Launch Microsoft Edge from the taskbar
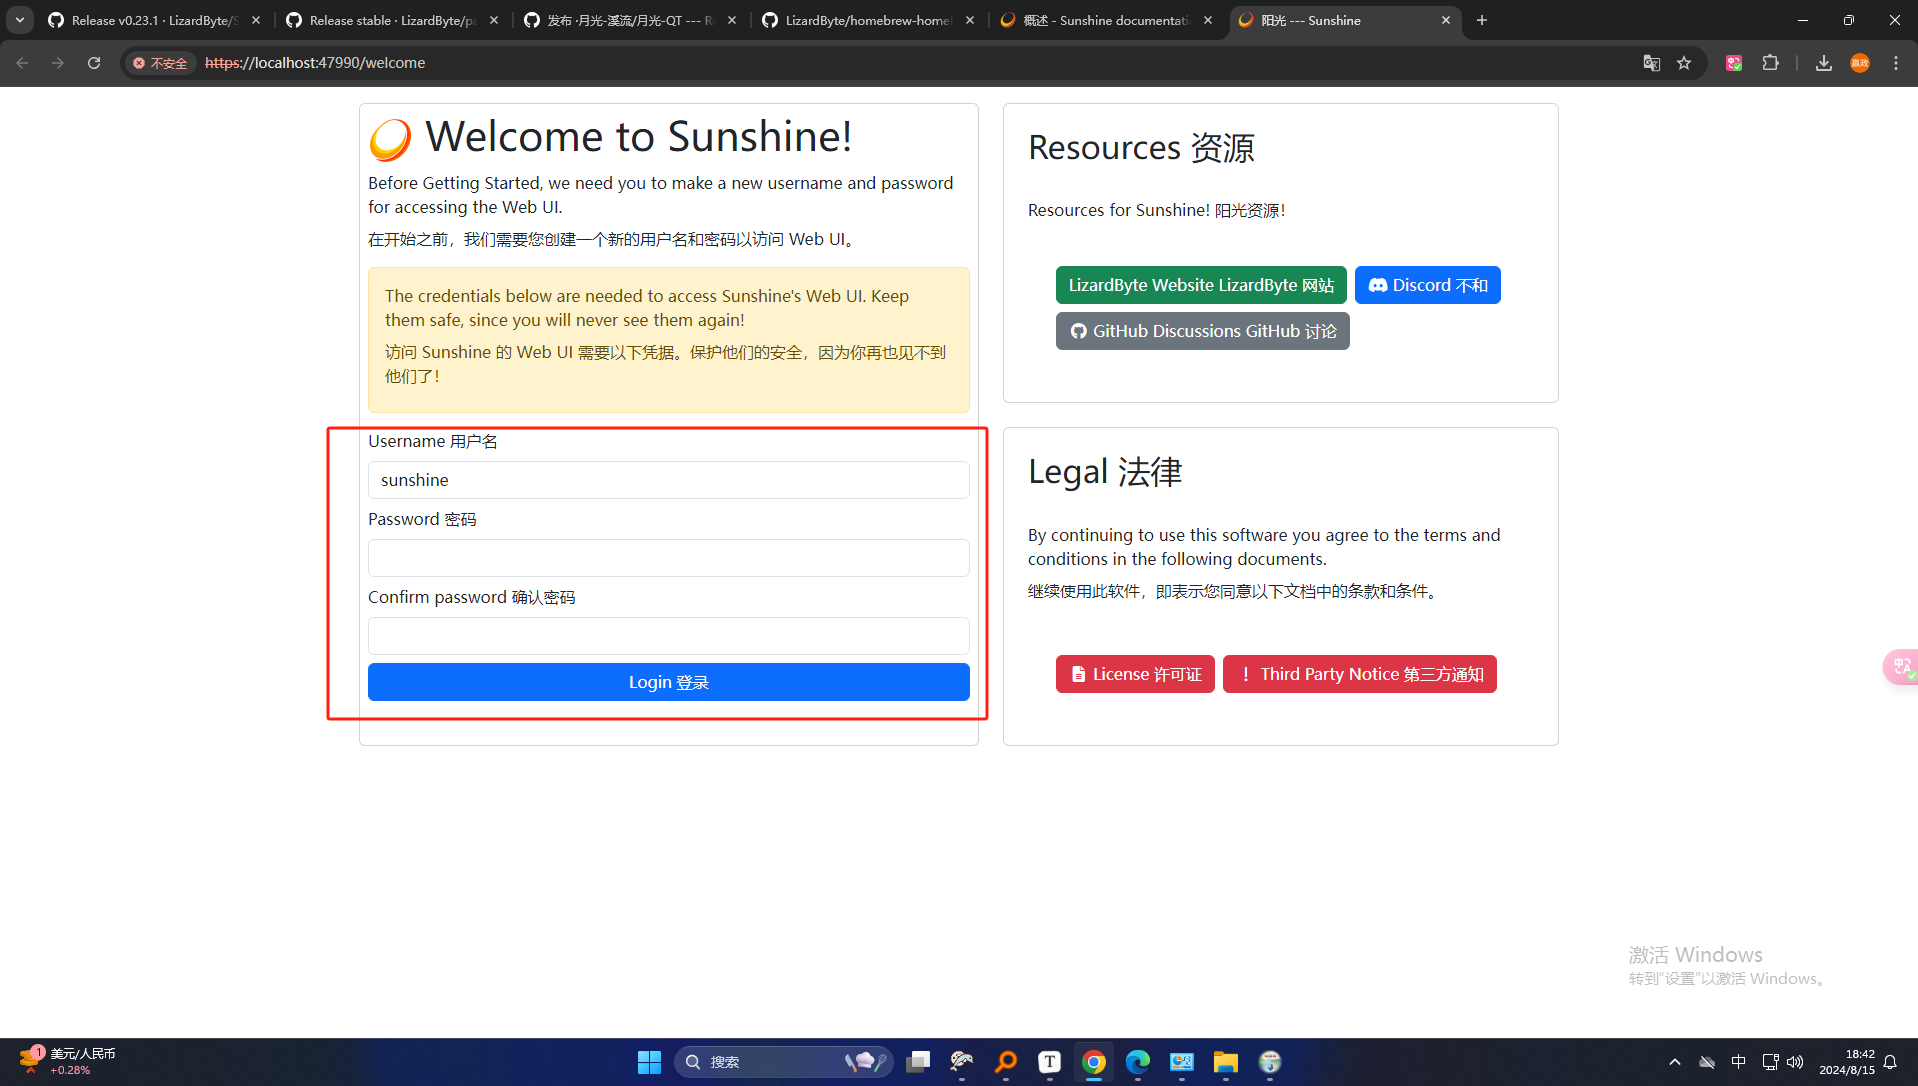The height and width of the screenshot is (1086, 1918). point(1138,1062)
